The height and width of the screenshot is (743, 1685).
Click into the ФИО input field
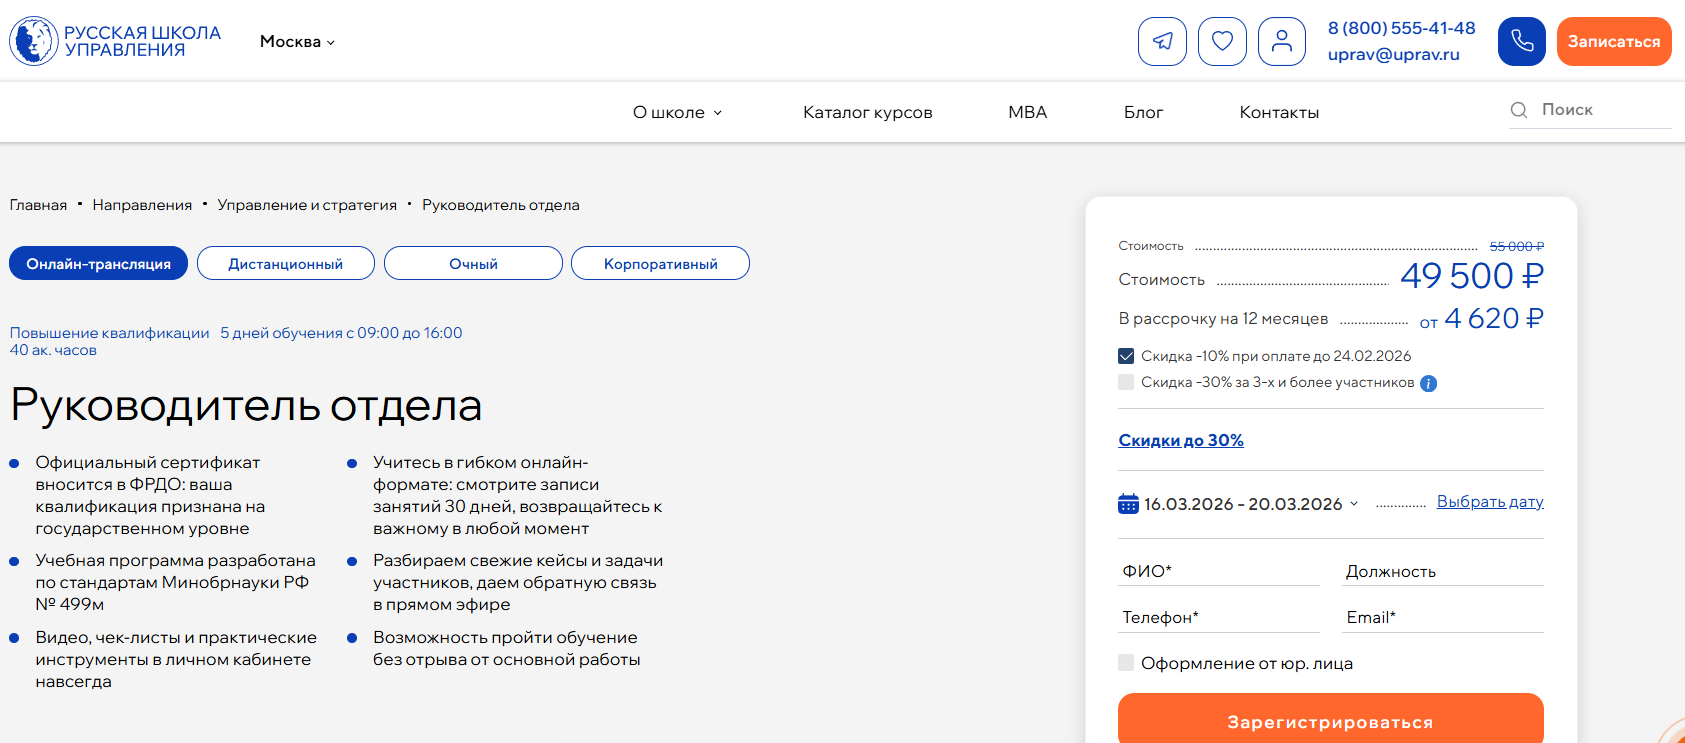[1218, 571]
